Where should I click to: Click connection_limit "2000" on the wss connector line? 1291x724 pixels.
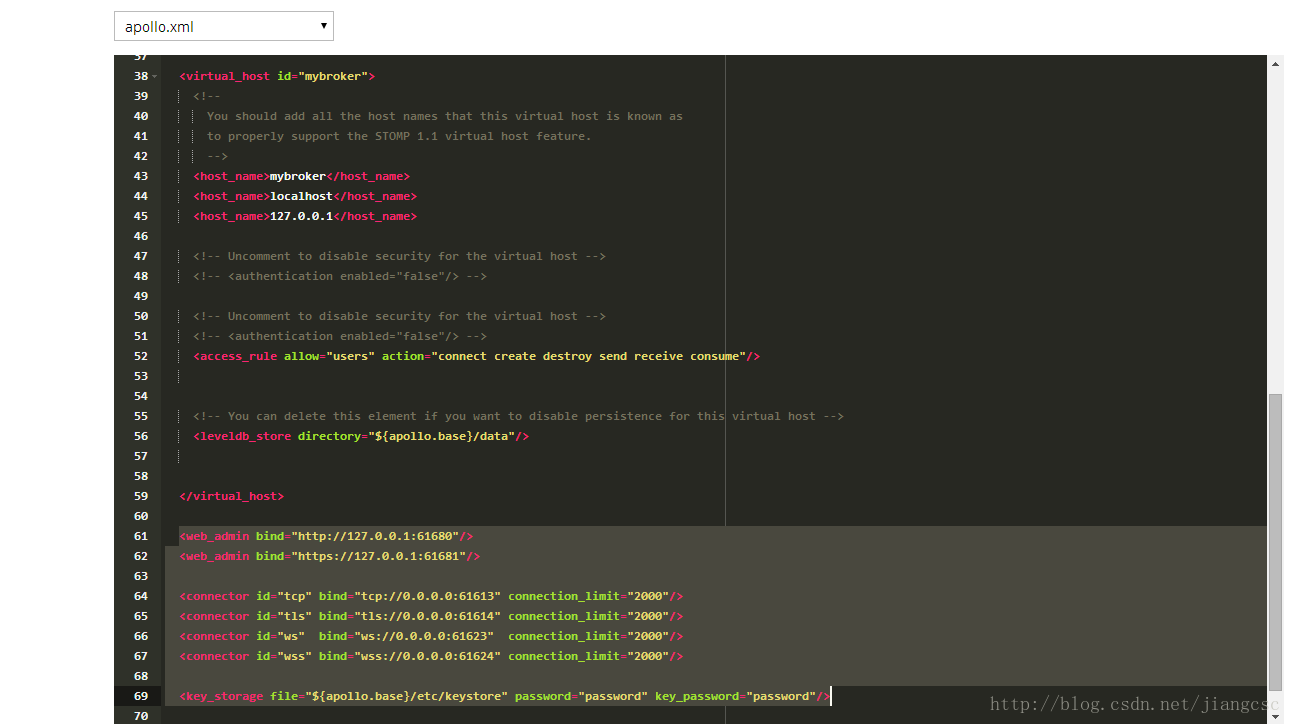tap(648, 656)
